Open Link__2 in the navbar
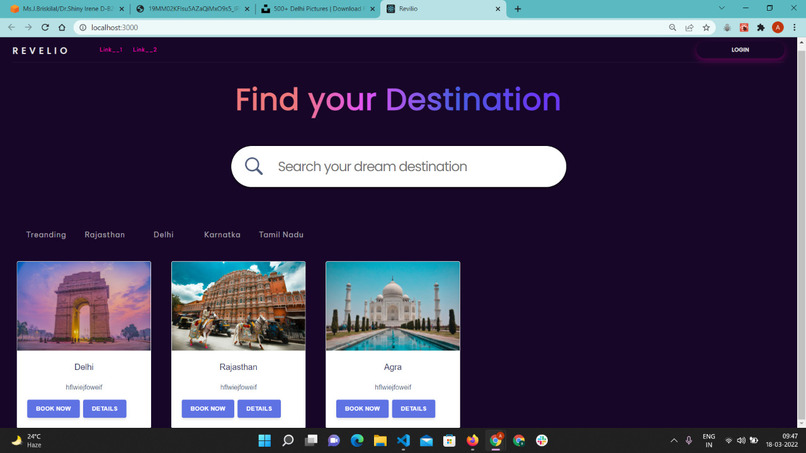The image size is (806, 453). 145,50
